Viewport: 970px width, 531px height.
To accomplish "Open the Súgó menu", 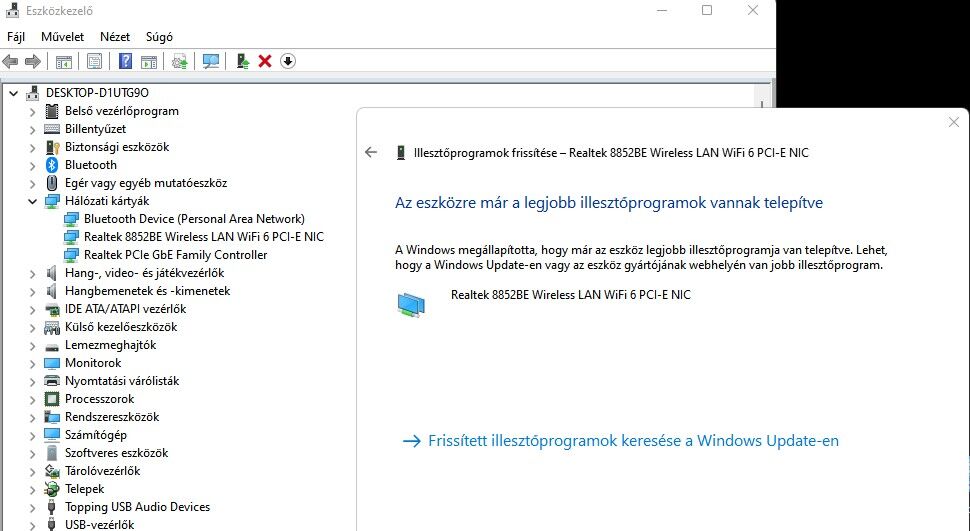I will point(159,37).
